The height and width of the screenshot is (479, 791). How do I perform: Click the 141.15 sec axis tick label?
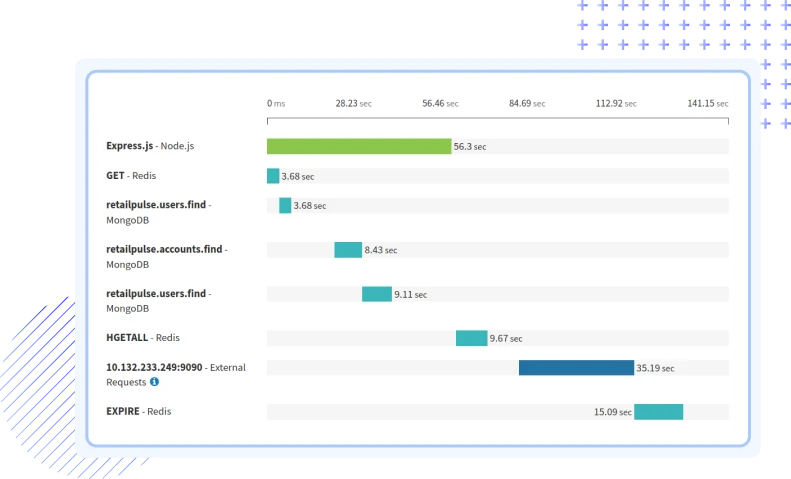pyautogui.click(x=708, y=103)
